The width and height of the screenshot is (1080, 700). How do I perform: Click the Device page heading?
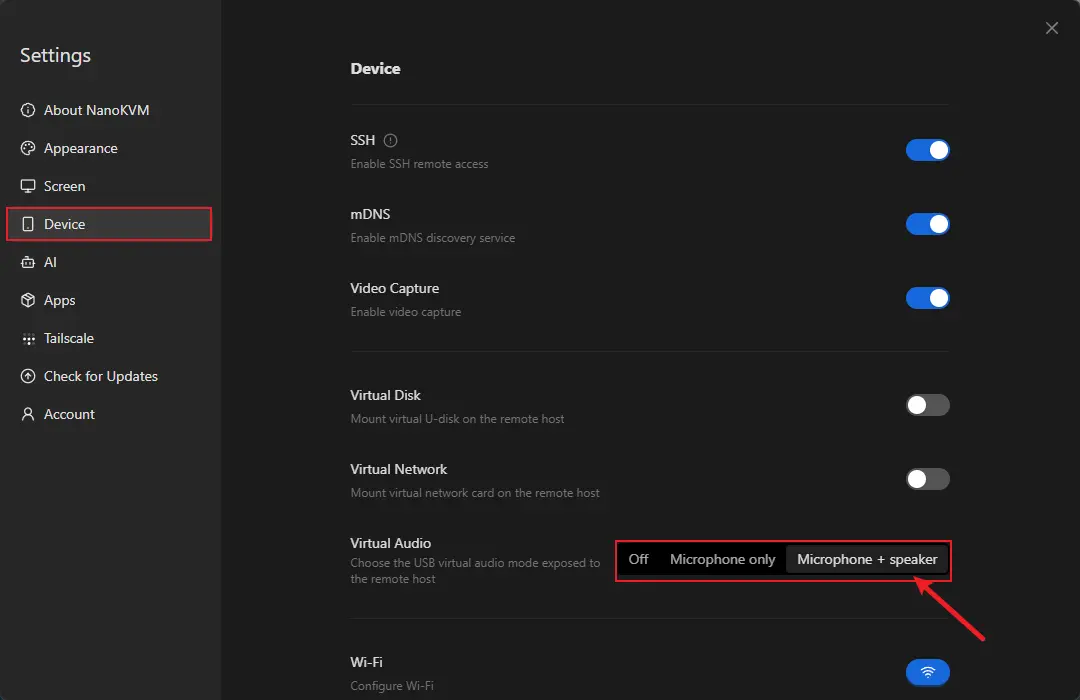point(375,69)
